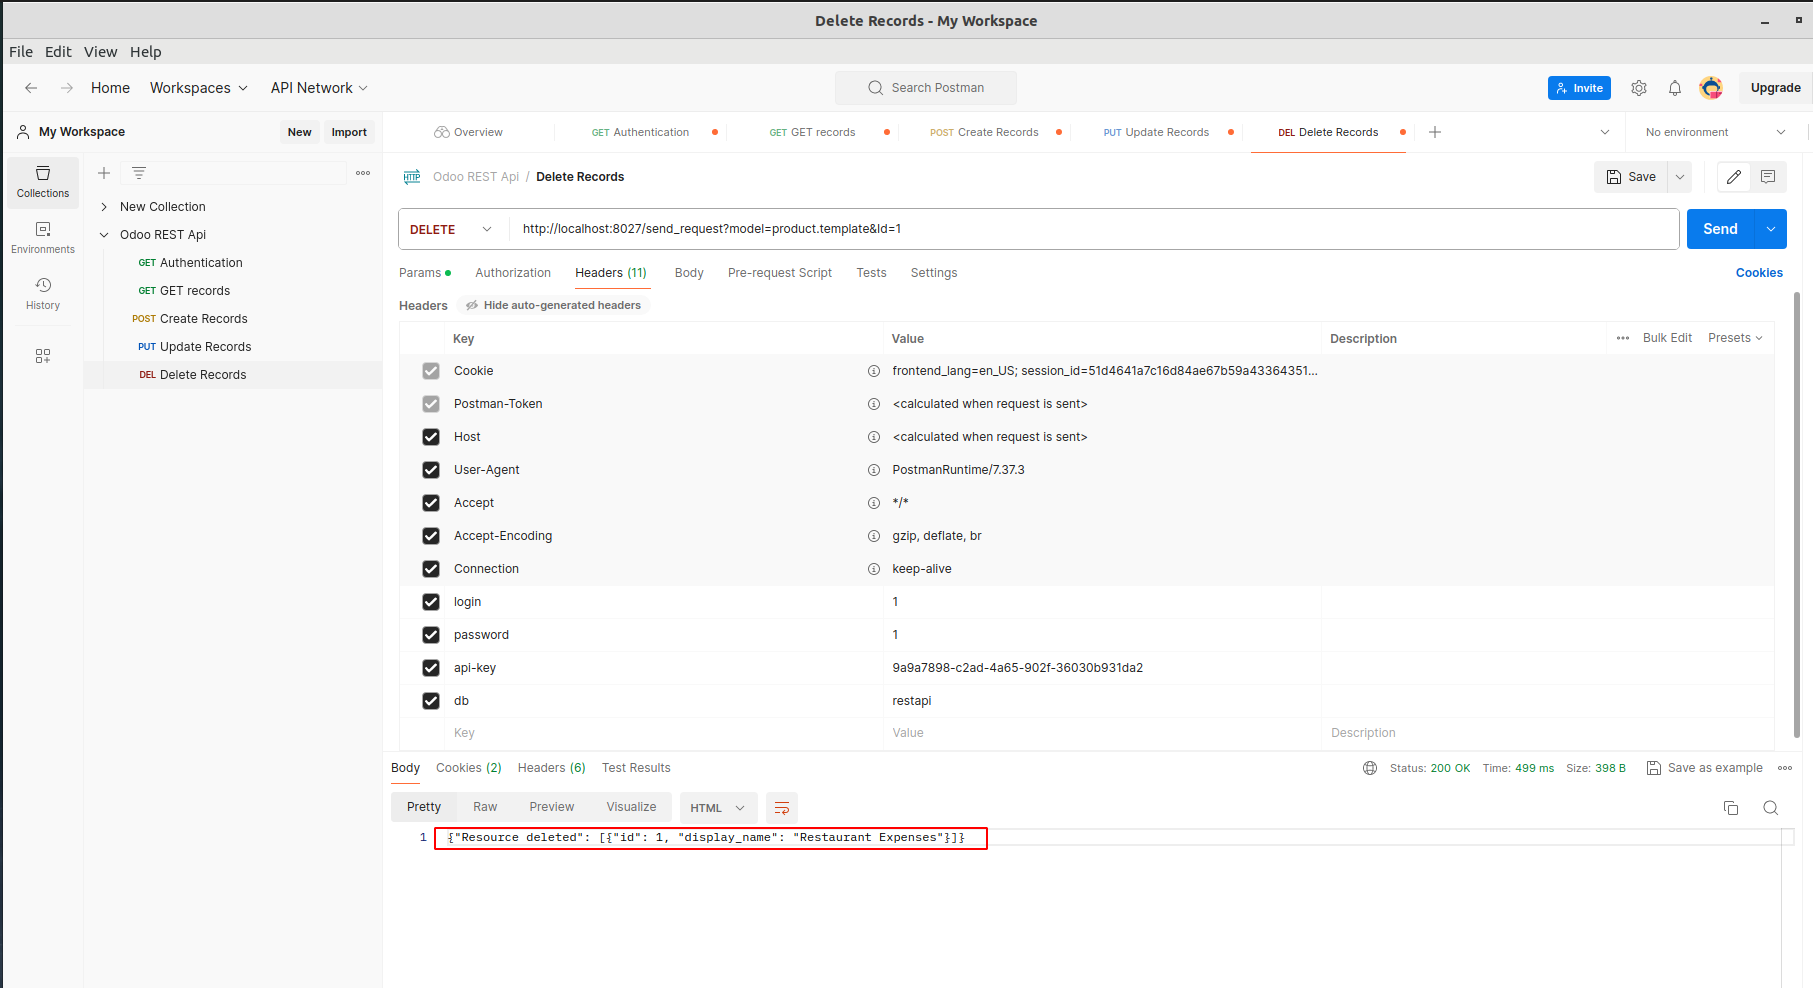Open the tab list overflow chevron
This screenshot has height=988, width=1813.
point(1605,132)
